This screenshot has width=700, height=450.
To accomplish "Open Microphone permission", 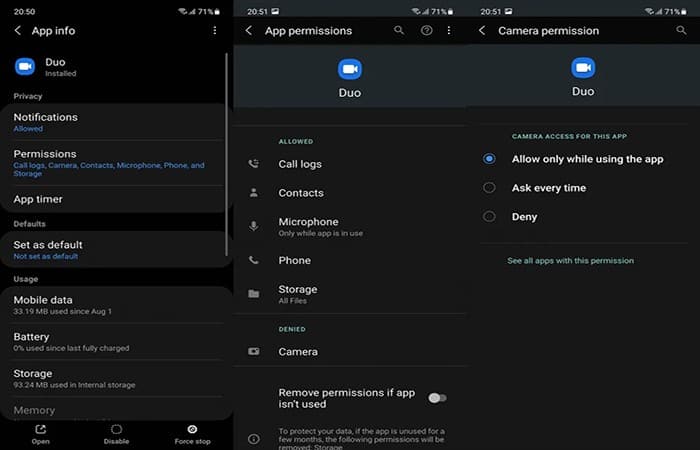I will (x=350, y=226).
